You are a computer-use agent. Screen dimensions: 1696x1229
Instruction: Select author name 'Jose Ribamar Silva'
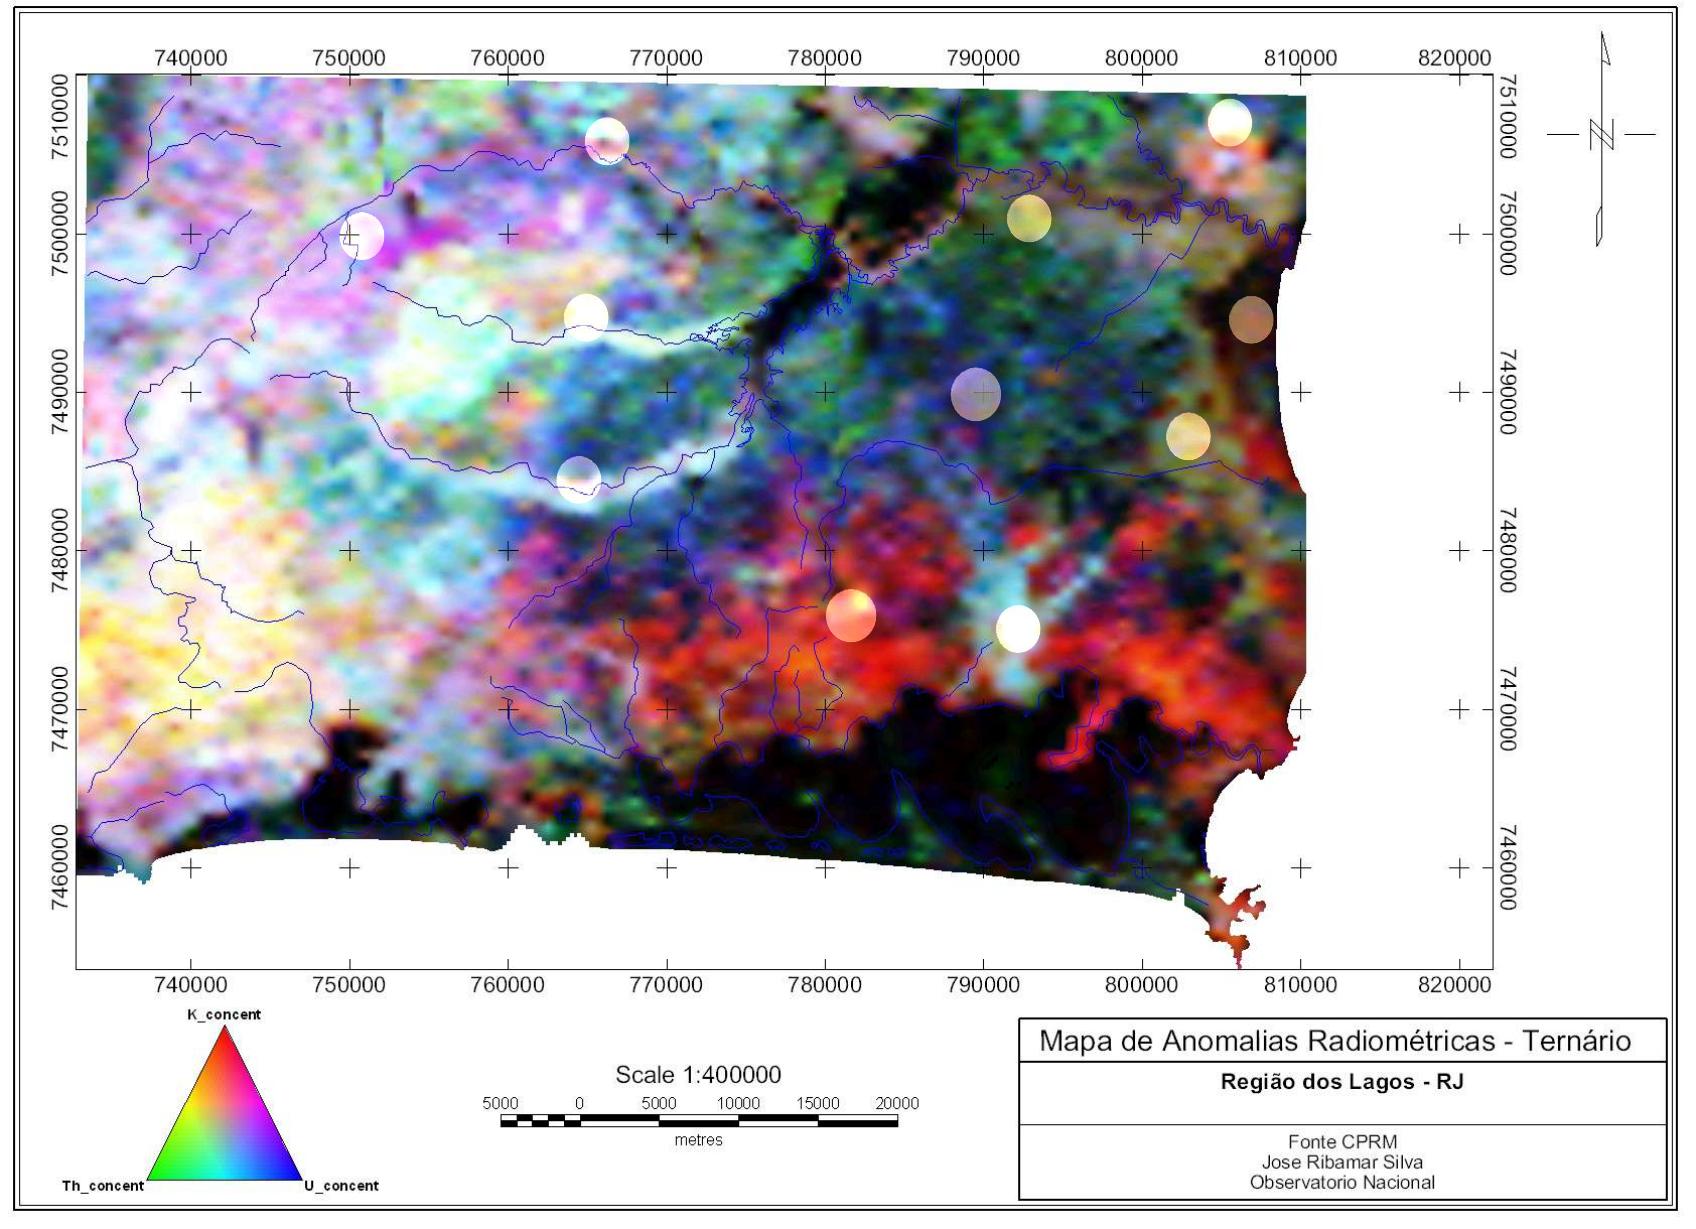[1342, 1162]
